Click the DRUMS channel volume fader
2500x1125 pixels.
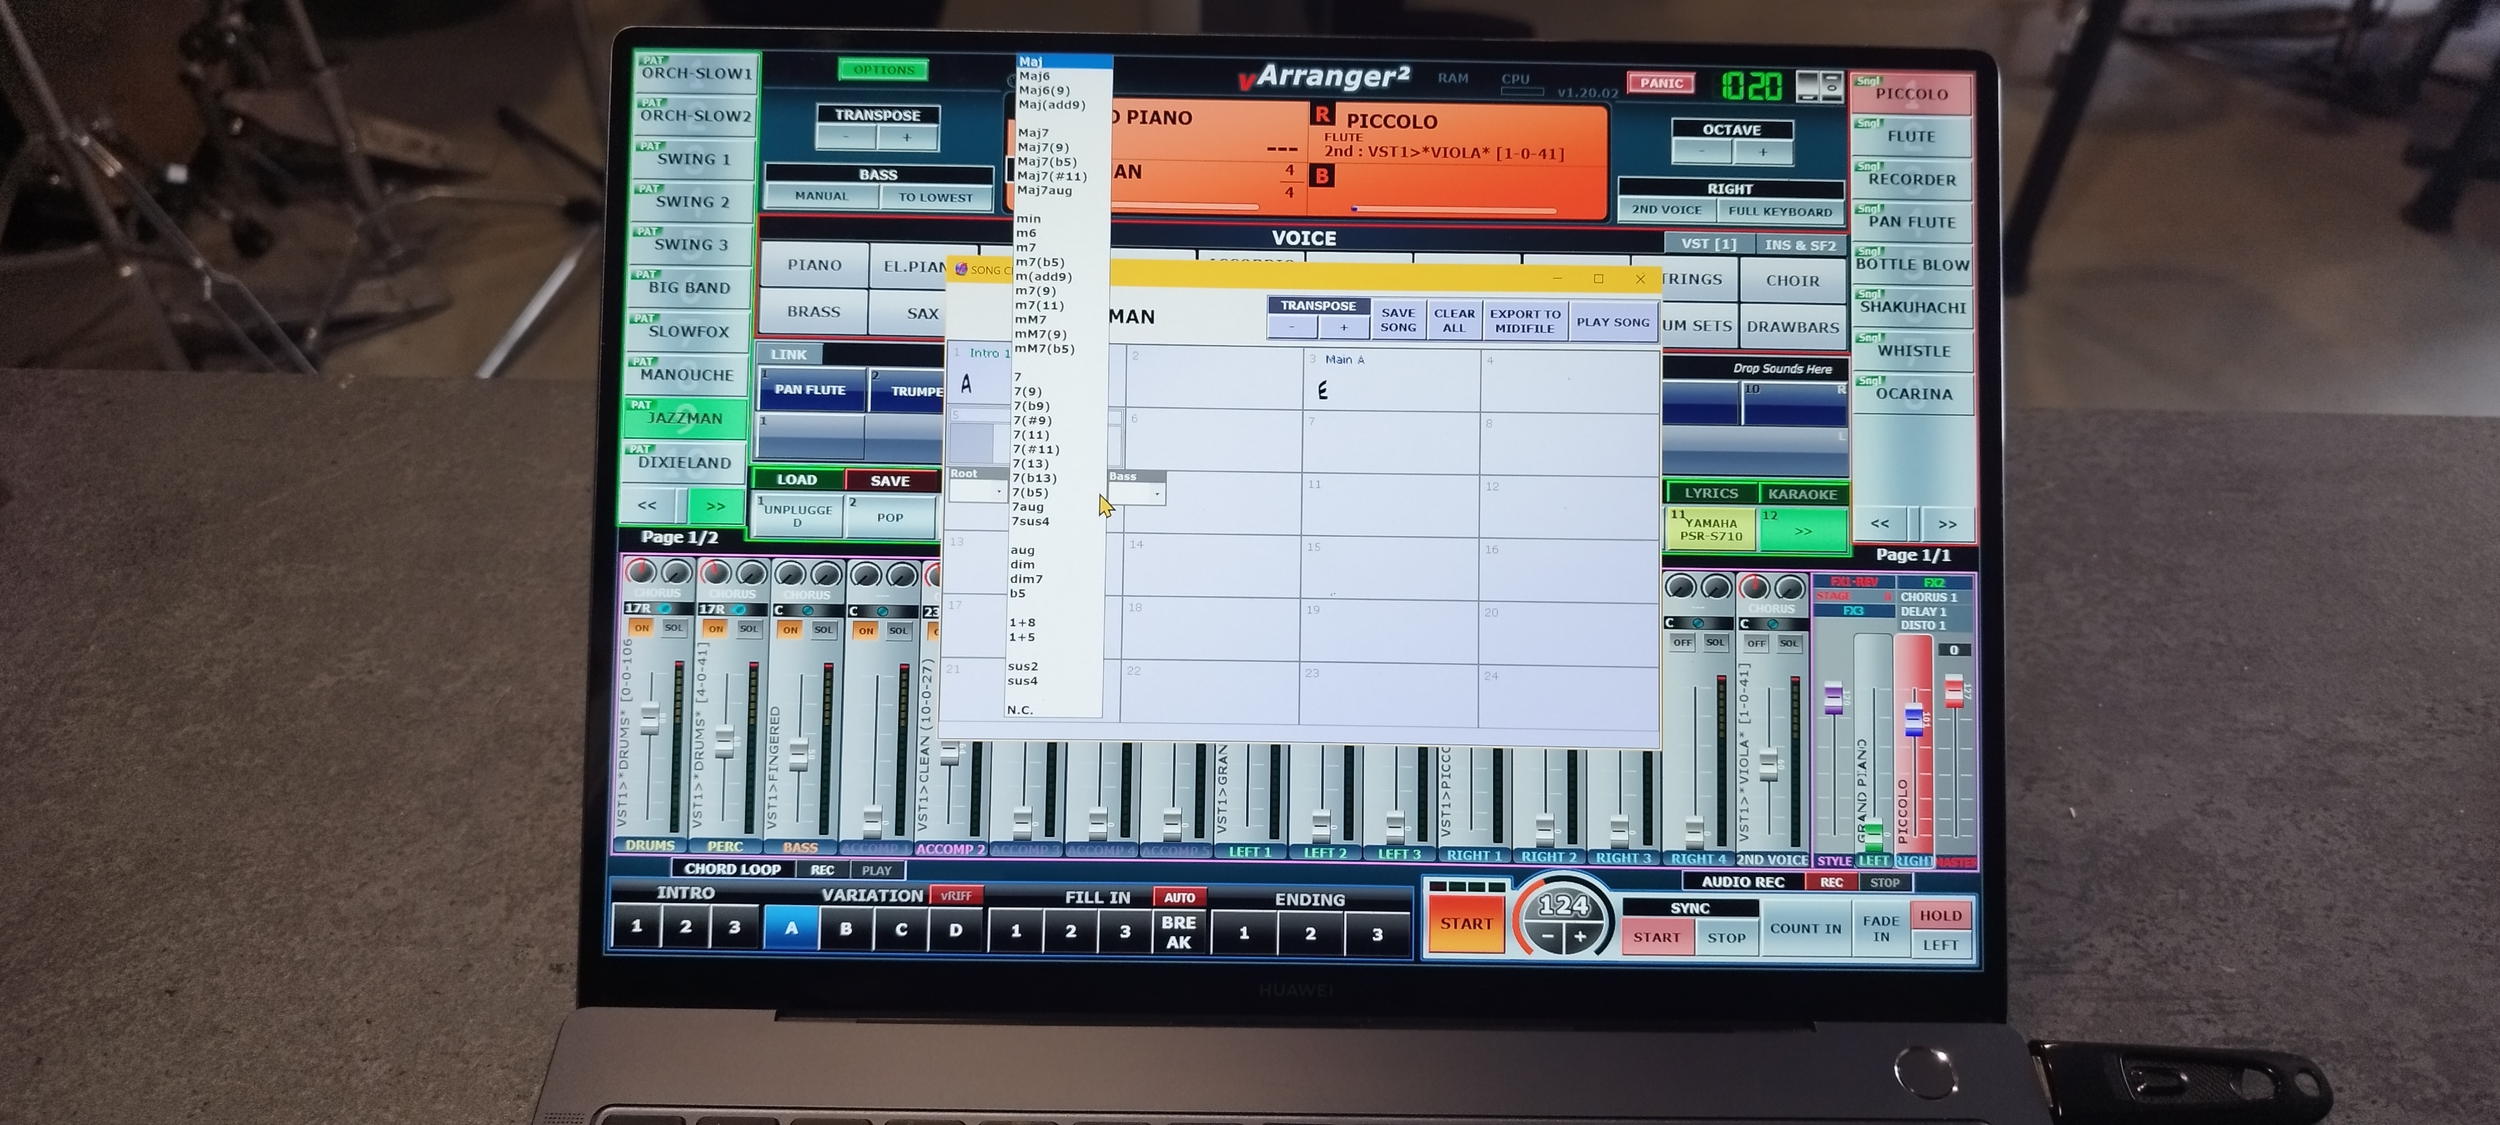point(650,718)
